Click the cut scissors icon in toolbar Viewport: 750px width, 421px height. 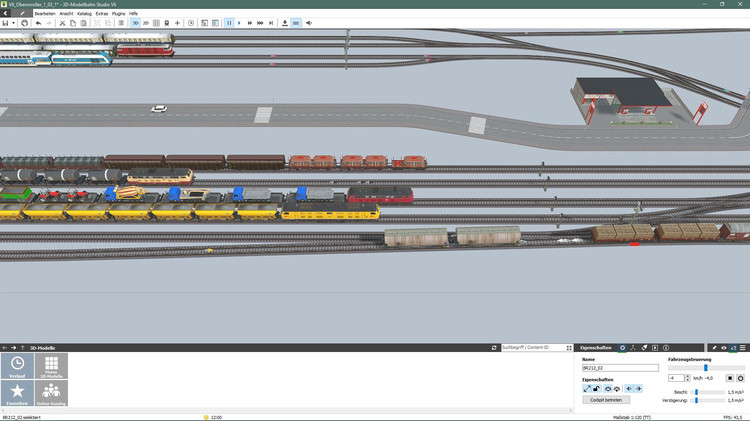click(62, 22)
